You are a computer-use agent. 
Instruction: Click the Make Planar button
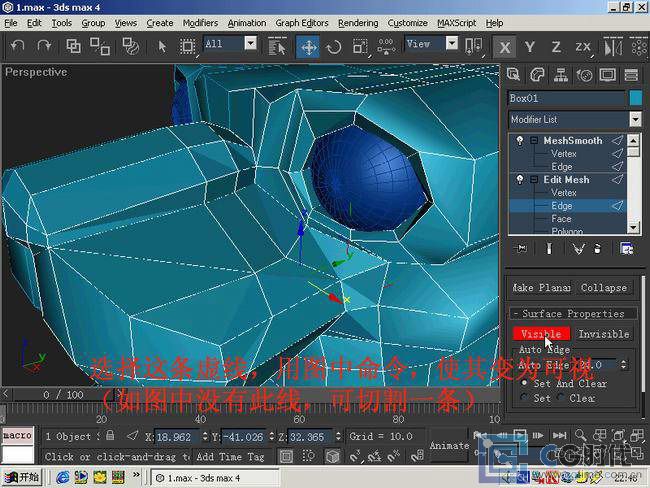(541, 287)
